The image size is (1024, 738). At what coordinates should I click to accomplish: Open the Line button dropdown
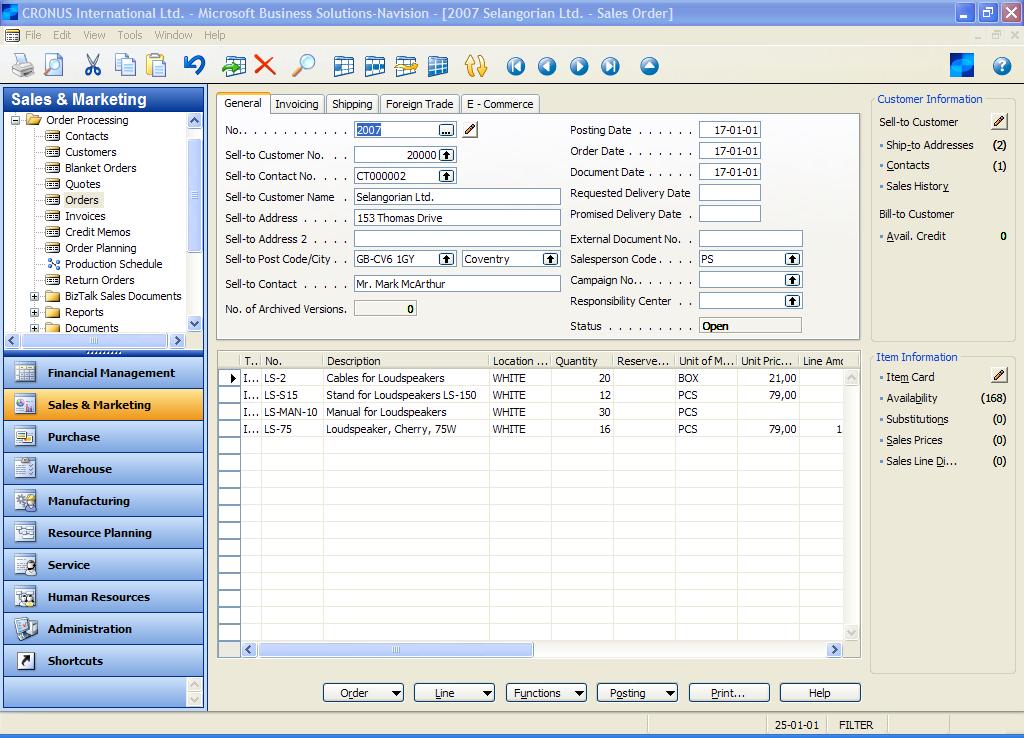pos(488,693)
